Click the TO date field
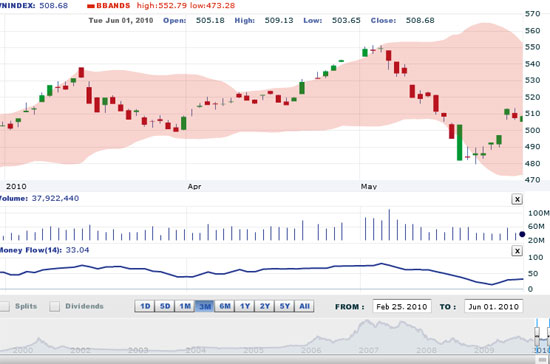 tap(494, 306)
